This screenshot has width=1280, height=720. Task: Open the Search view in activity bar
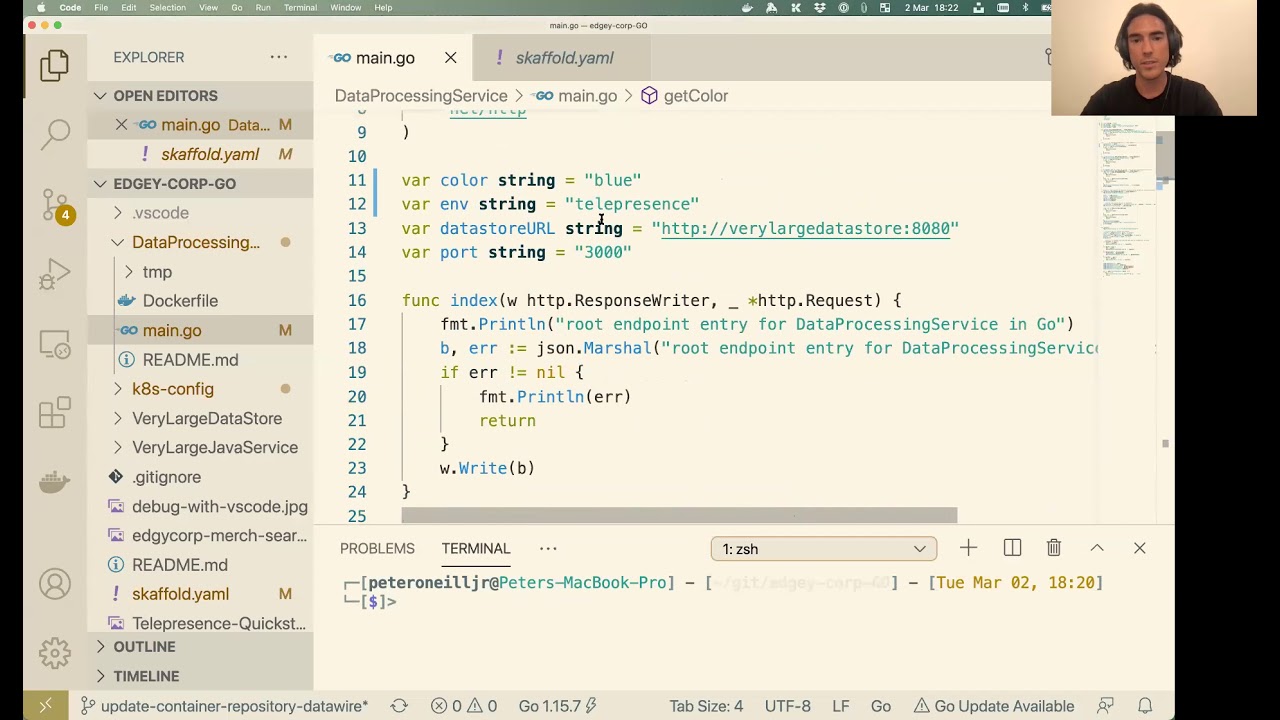tap(55, 134)
